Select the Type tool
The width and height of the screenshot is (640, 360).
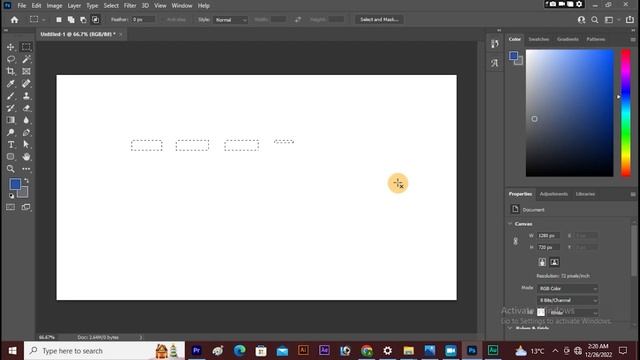click(11, 144)
